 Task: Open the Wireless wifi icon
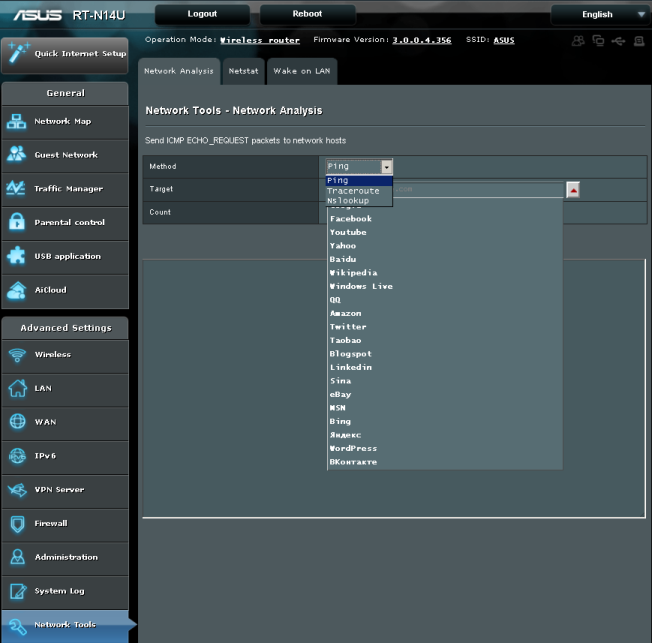17,355
